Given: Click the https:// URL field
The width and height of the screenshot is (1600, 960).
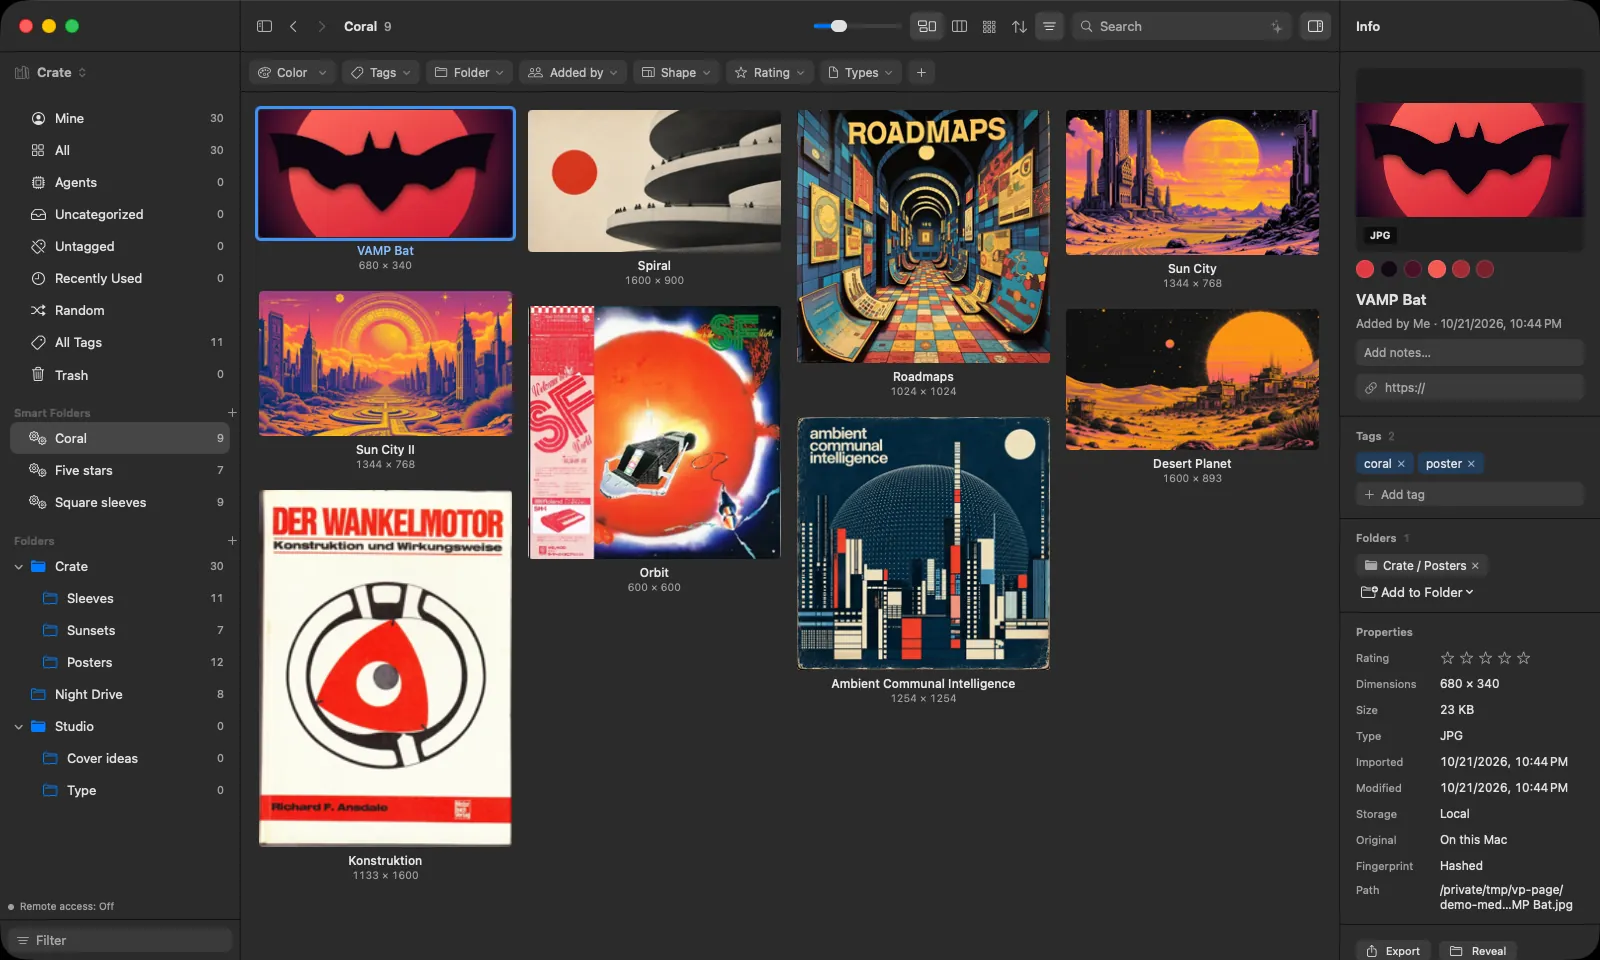Looking at the screenshot, I should [x=1469, y=387].
